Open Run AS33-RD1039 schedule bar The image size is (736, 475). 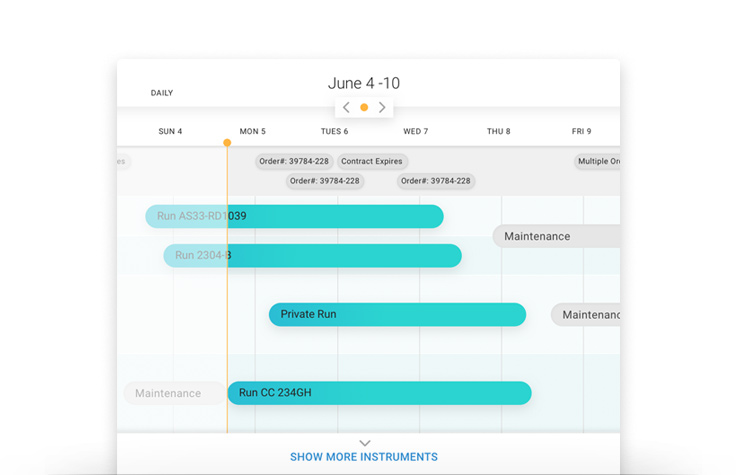click(x=294, y=216)
